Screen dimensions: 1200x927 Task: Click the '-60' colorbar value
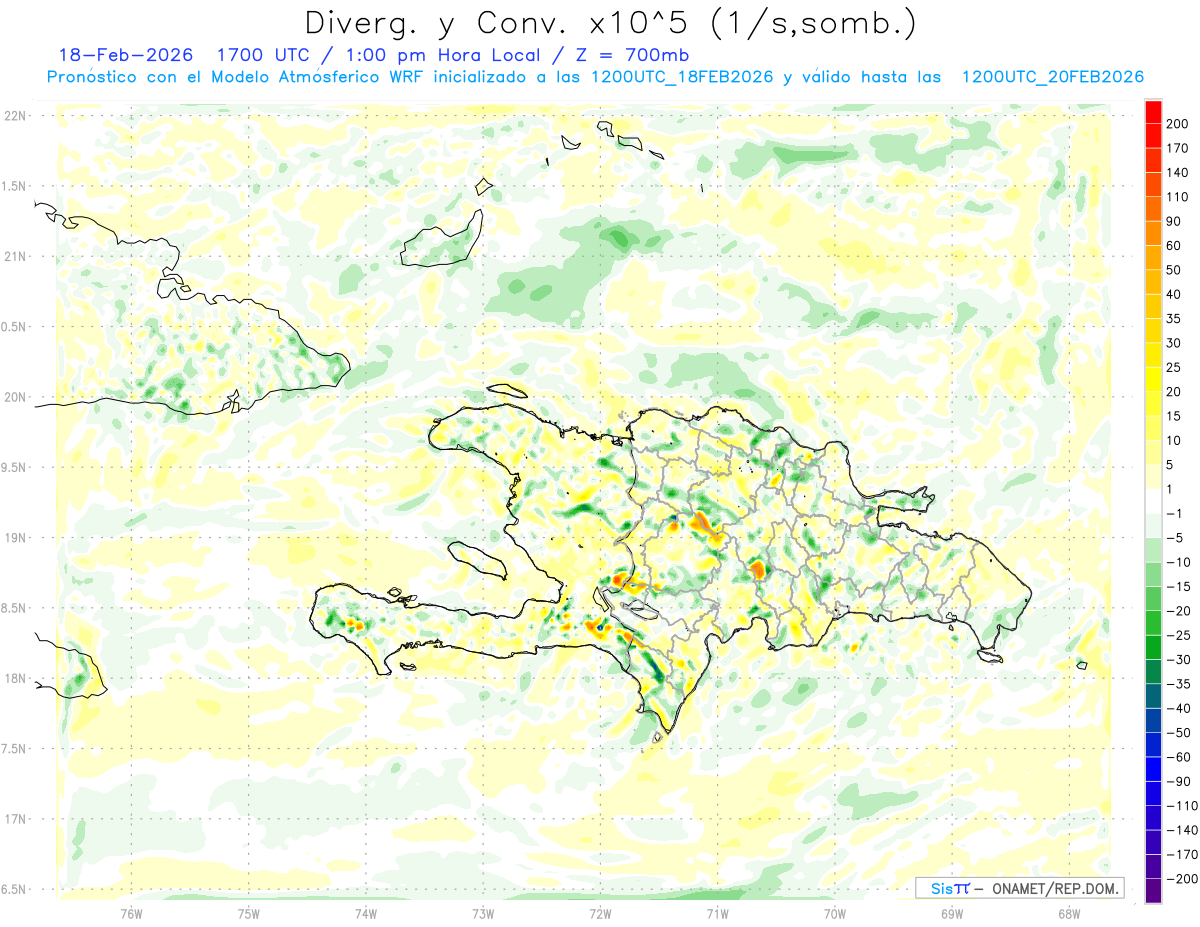[x=1181, y=757]
